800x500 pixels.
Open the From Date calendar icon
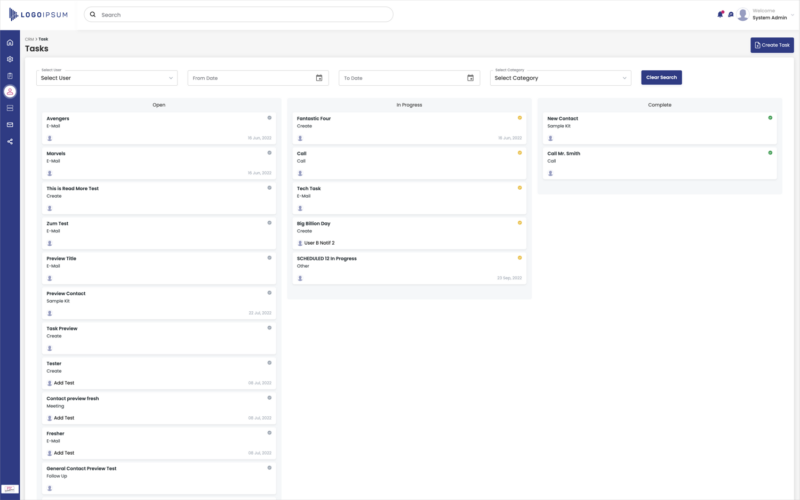(319, 77)
